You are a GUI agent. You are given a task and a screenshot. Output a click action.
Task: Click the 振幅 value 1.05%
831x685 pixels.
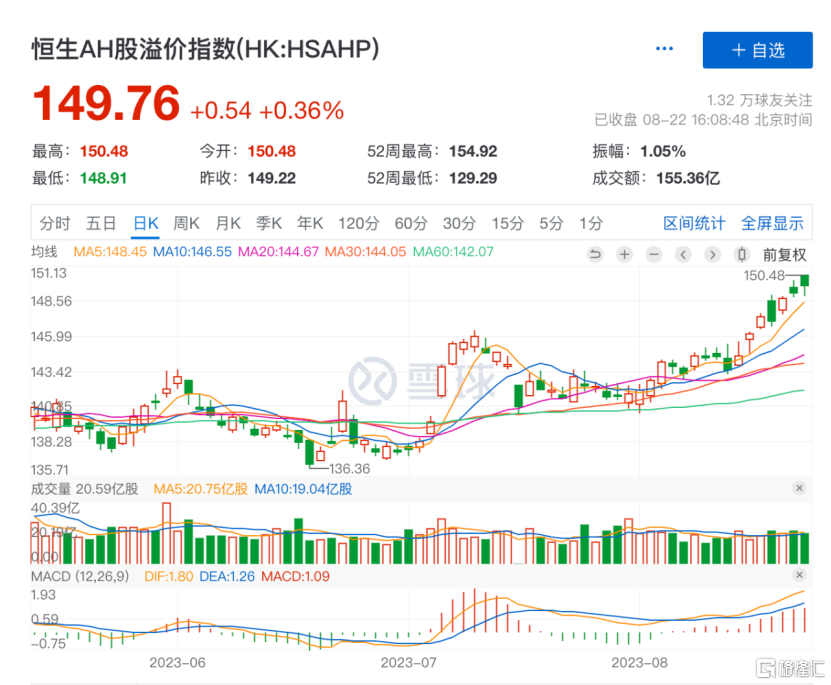pos(663,152)
